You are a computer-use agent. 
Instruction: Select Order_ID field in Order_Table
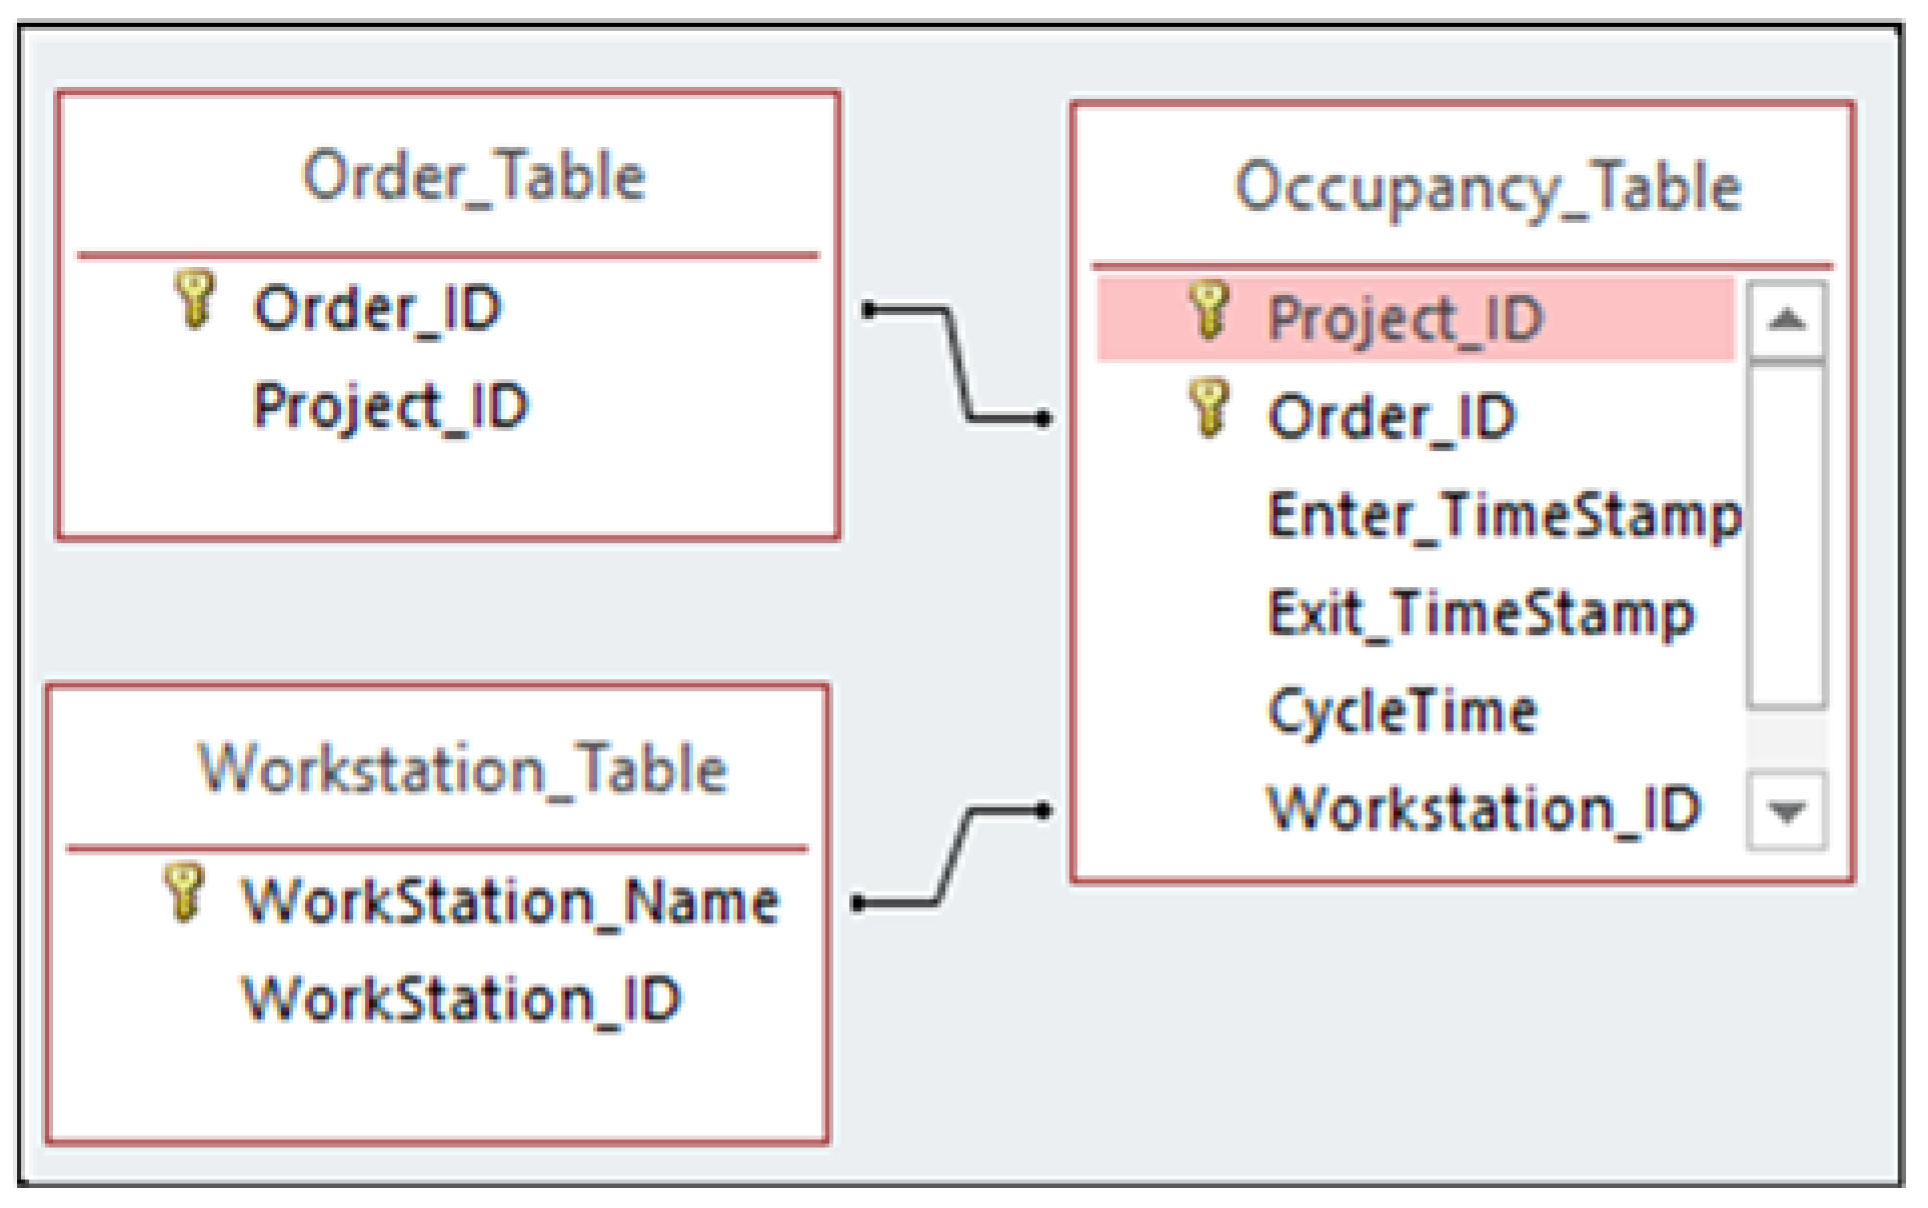click(377, 308)
